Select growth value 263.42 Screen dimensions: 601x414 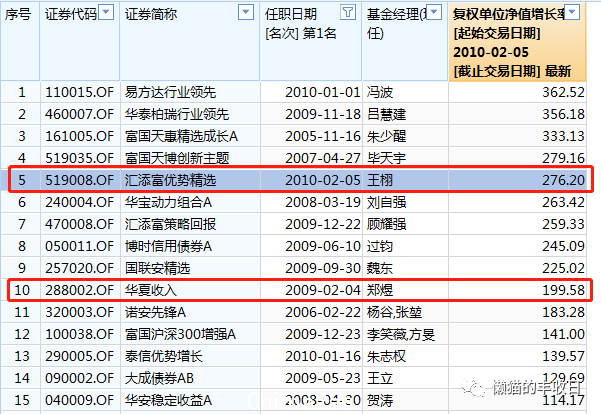click(563, 202)
